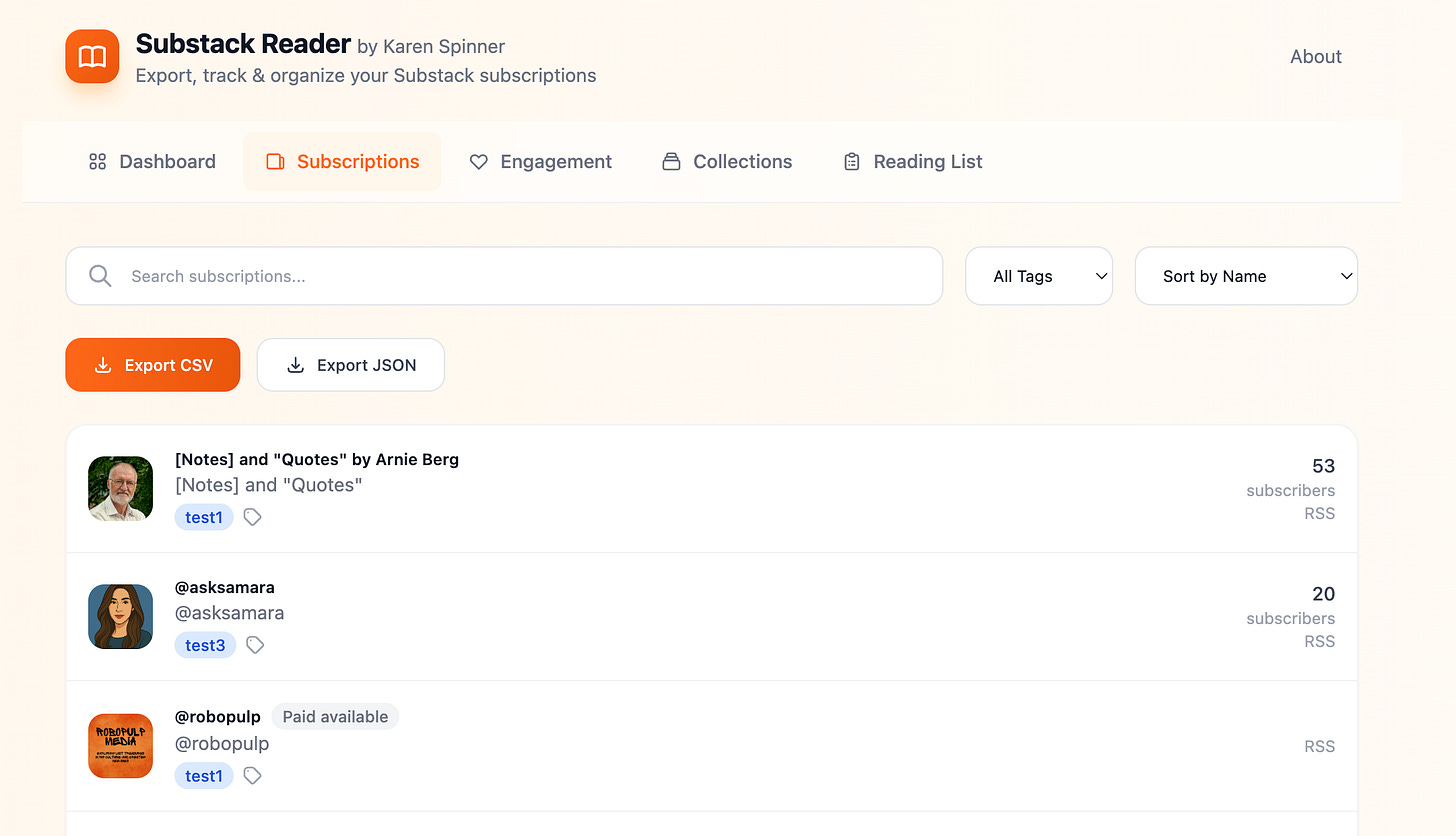Image resolution: width=1456 pixels, height=836 pixels.
Task: Click the Export CSV button
Action: 153,365
